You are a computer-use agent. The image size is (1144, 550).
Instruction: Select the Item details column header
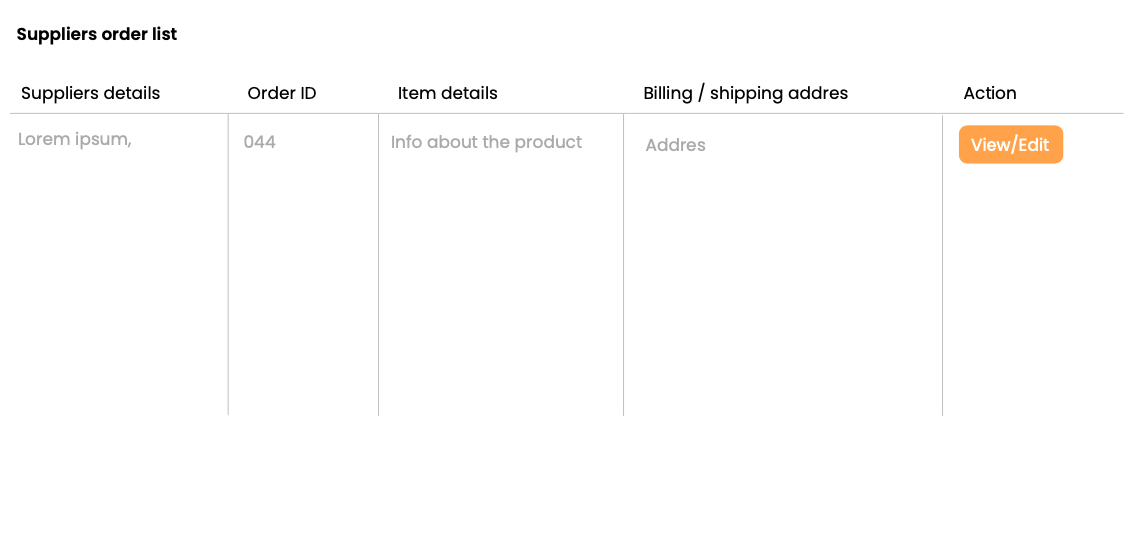tap(448, 93)
